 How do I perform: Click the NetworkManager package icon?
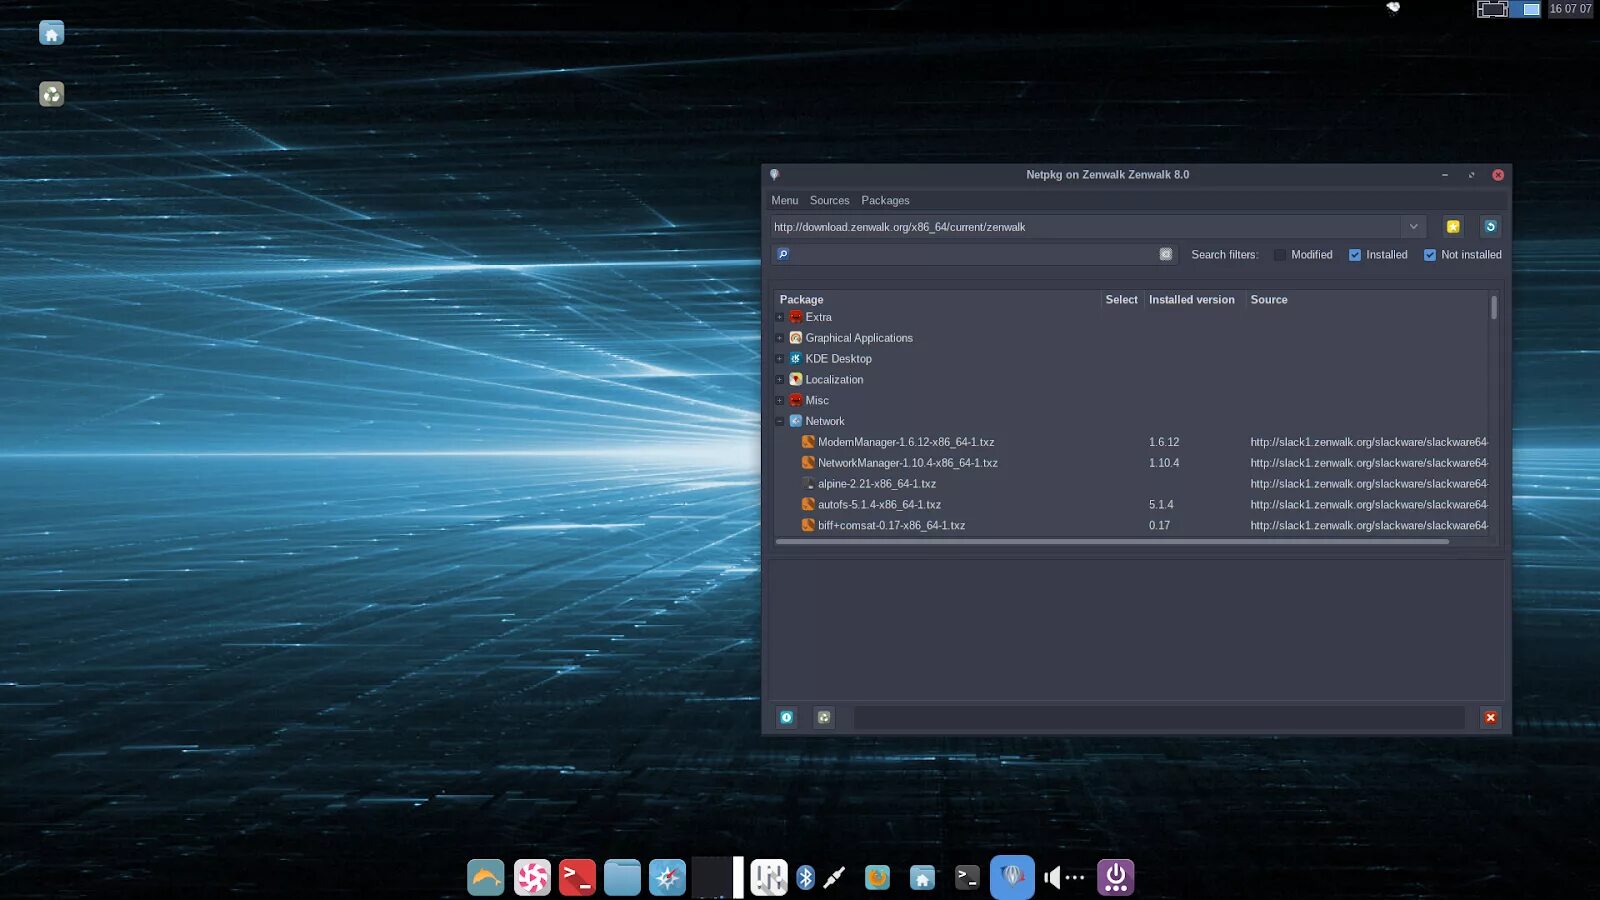point(808,463)
